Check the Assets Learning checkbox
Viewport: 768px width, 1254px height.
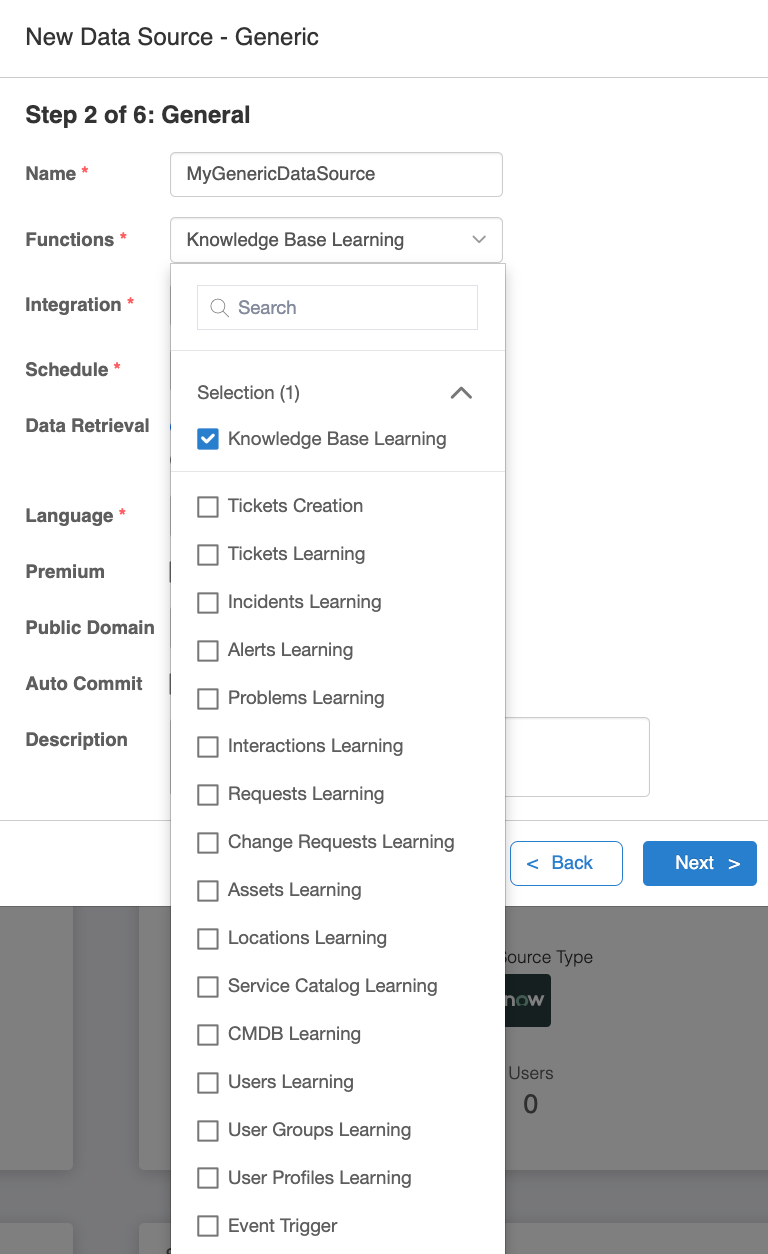(x=208, y=890)
